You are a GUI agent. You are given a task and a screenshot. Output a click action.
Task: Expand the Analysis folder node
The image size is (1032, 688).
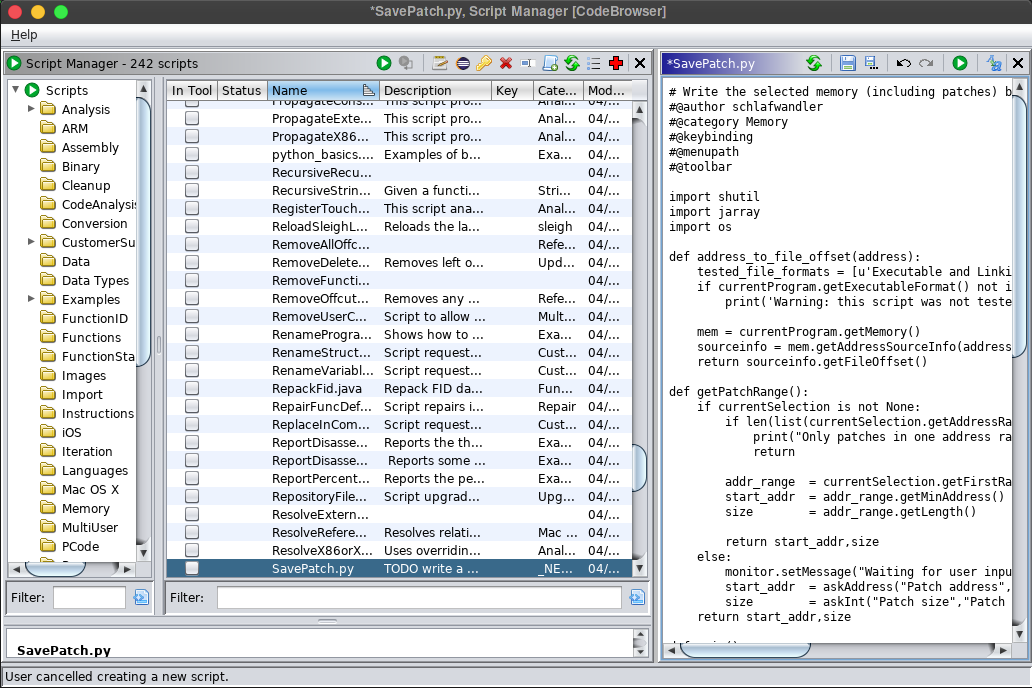[x=30, y=109]
